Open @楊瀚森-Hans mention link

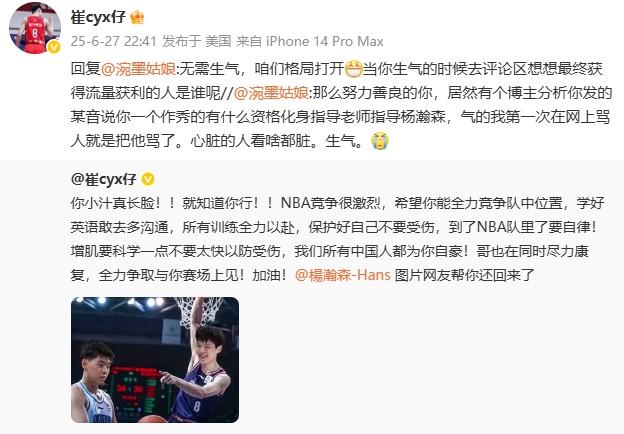click(x=343, y=275)
